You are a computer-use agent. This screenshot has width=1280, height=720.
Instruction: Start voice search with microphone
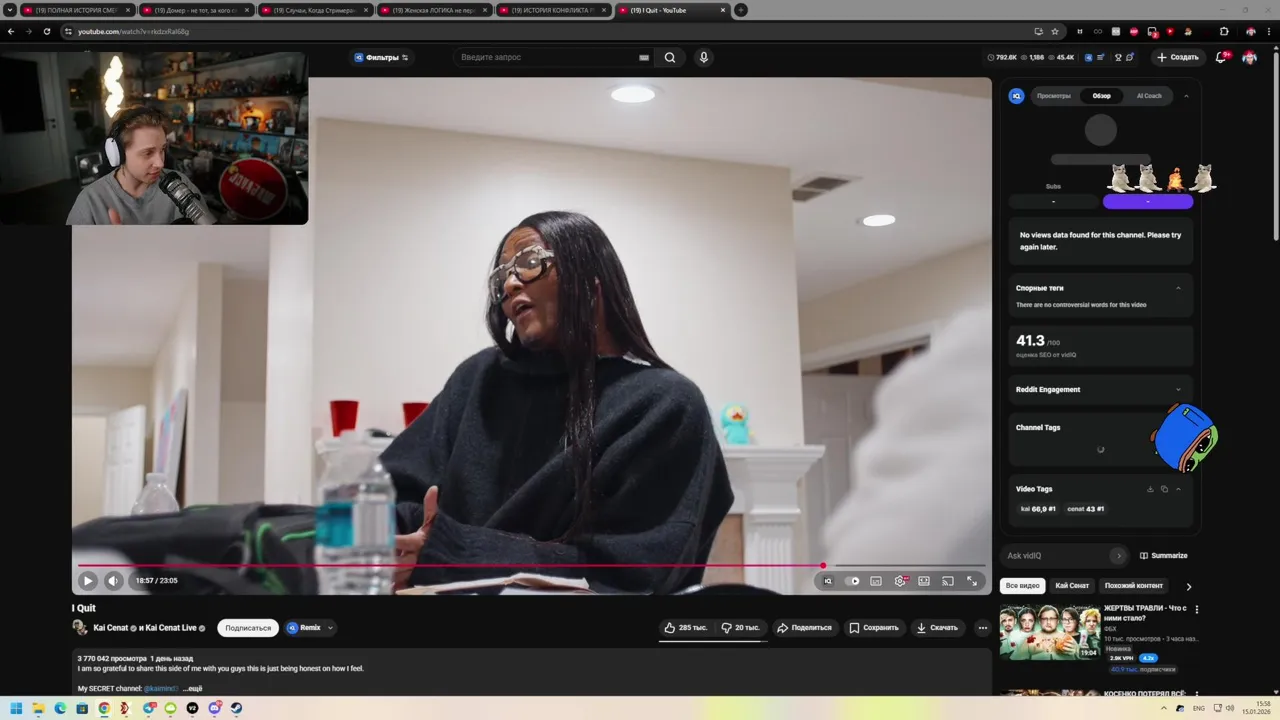tap(704, 57)
